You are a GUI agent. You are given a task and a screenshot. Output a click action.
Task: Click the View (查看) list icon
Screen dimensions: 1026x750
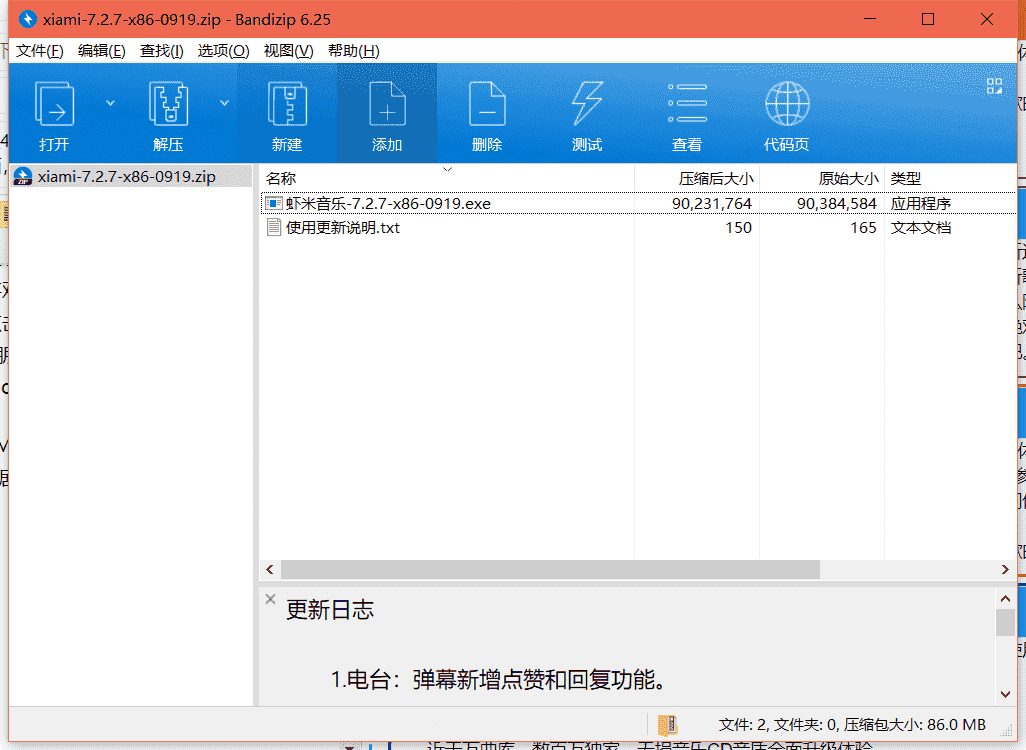[687, 103]
